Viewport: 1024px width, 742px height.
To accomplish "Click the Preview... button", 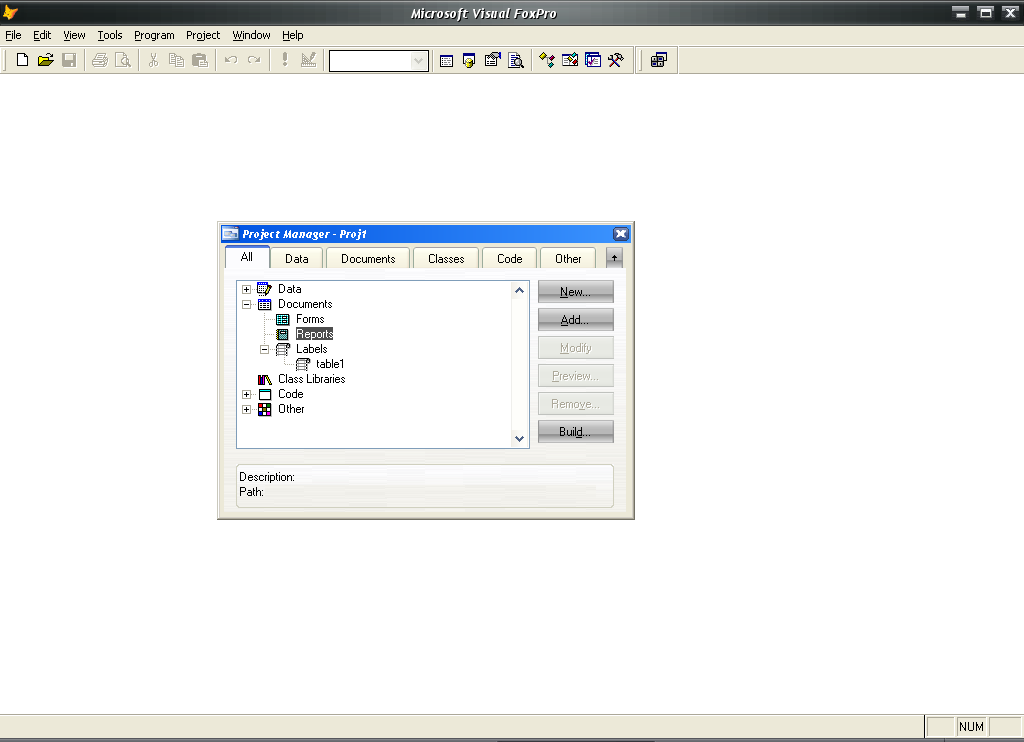I will 575,376.
